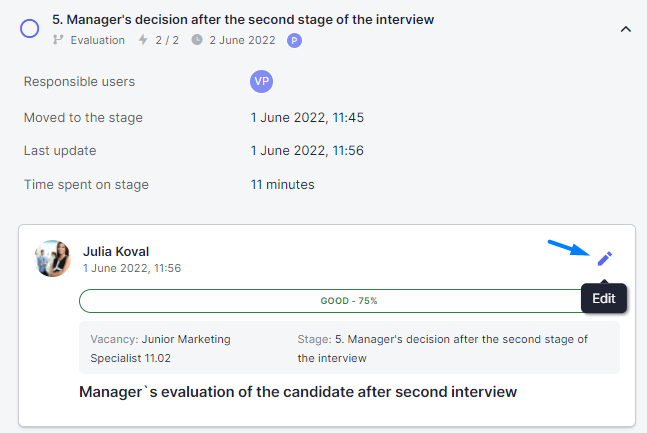647x433 pixels.
Task: Open Julia Koval's profile photo
Action: pos(52,259)
